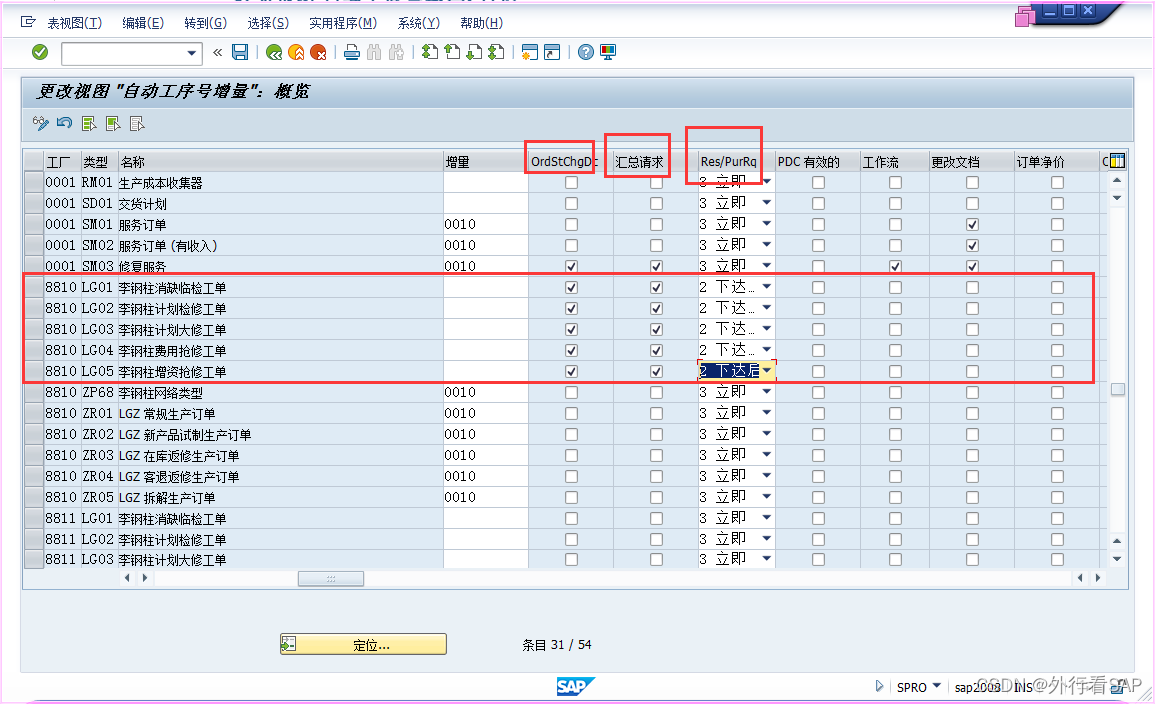Screen dimensions: 1157x704
Task: Click the 增量 column header
Action: coord(486,162)
